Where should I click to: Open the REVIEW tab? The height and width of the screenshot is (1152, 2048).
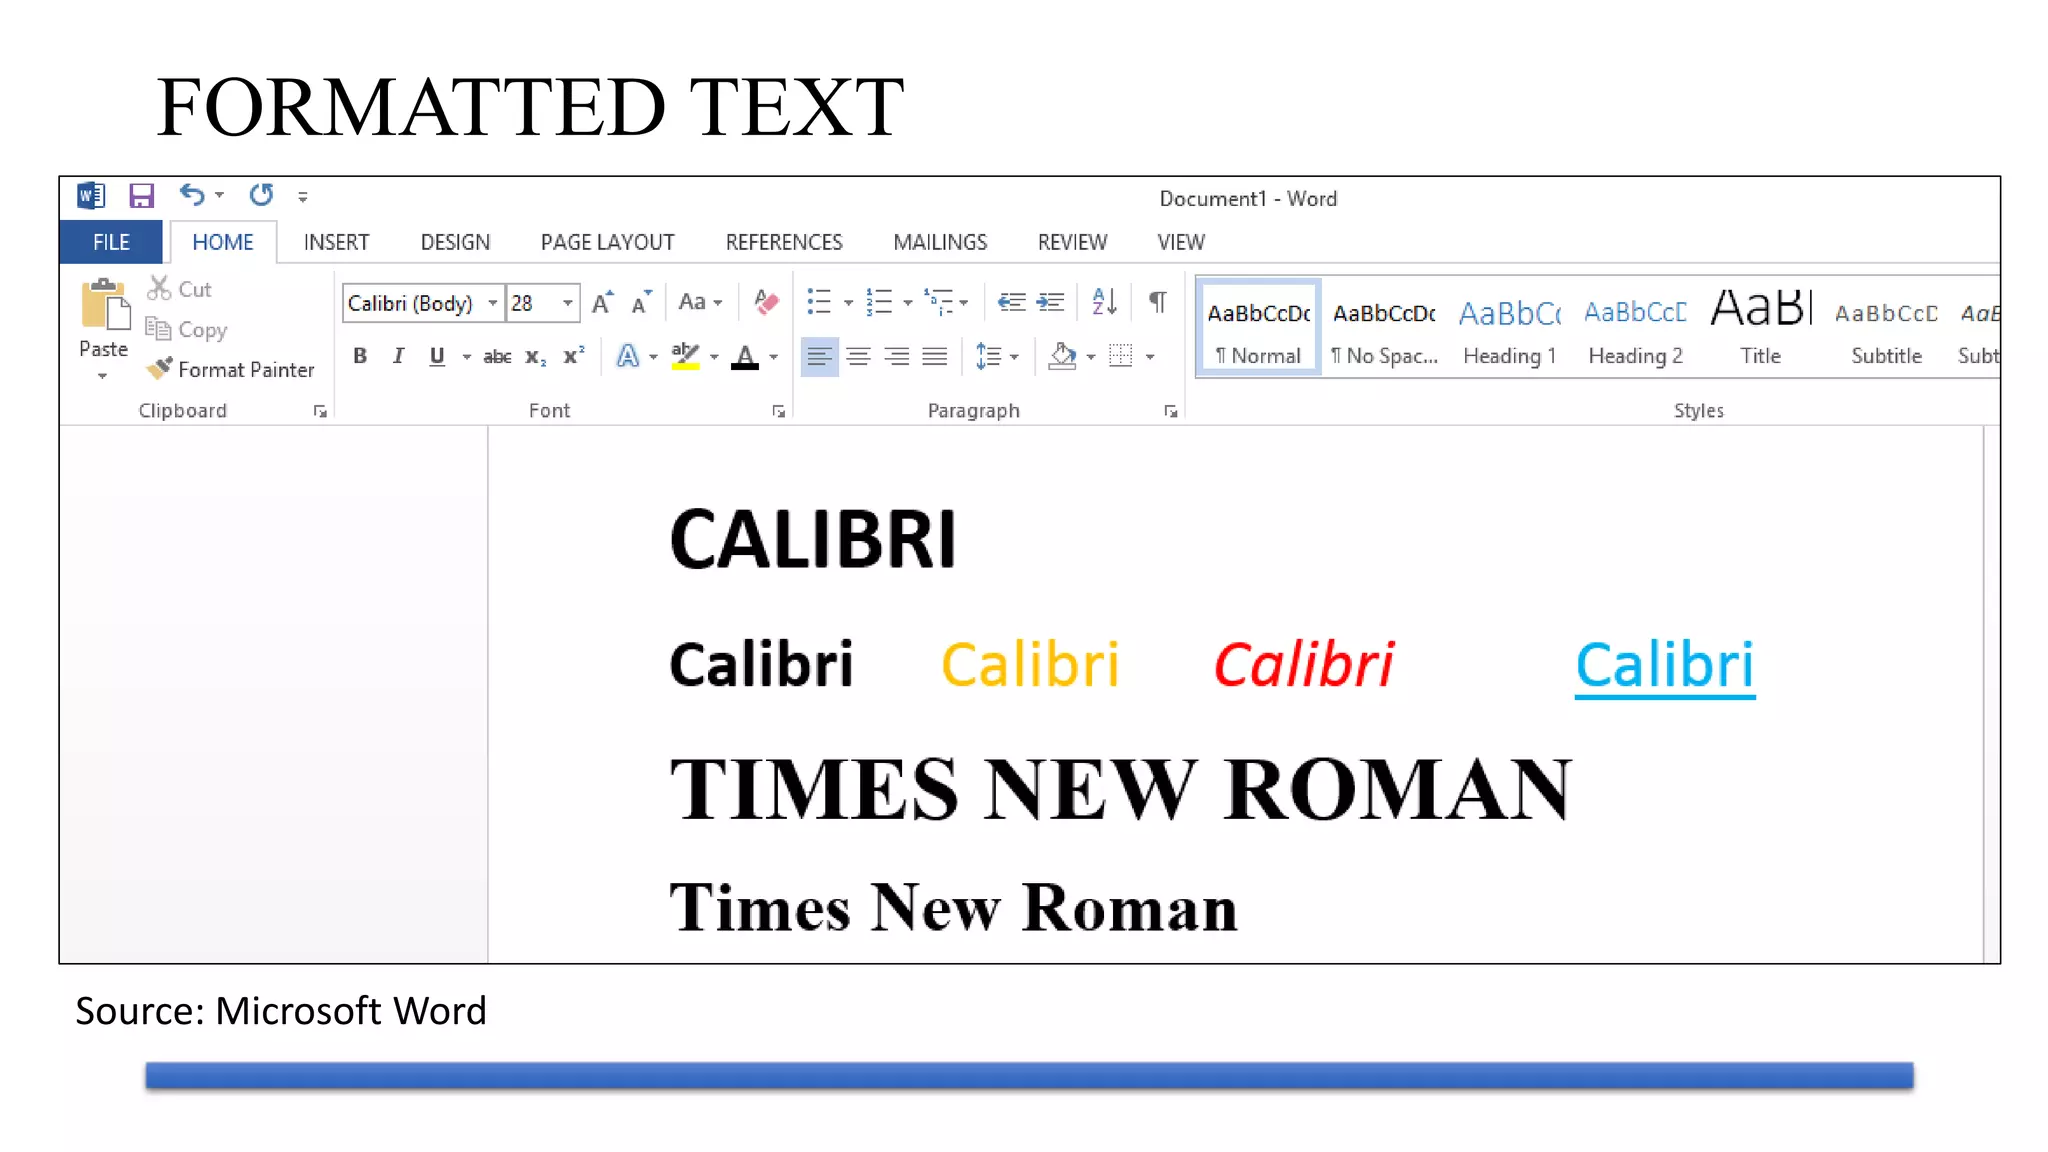[x=1072, y=242]
